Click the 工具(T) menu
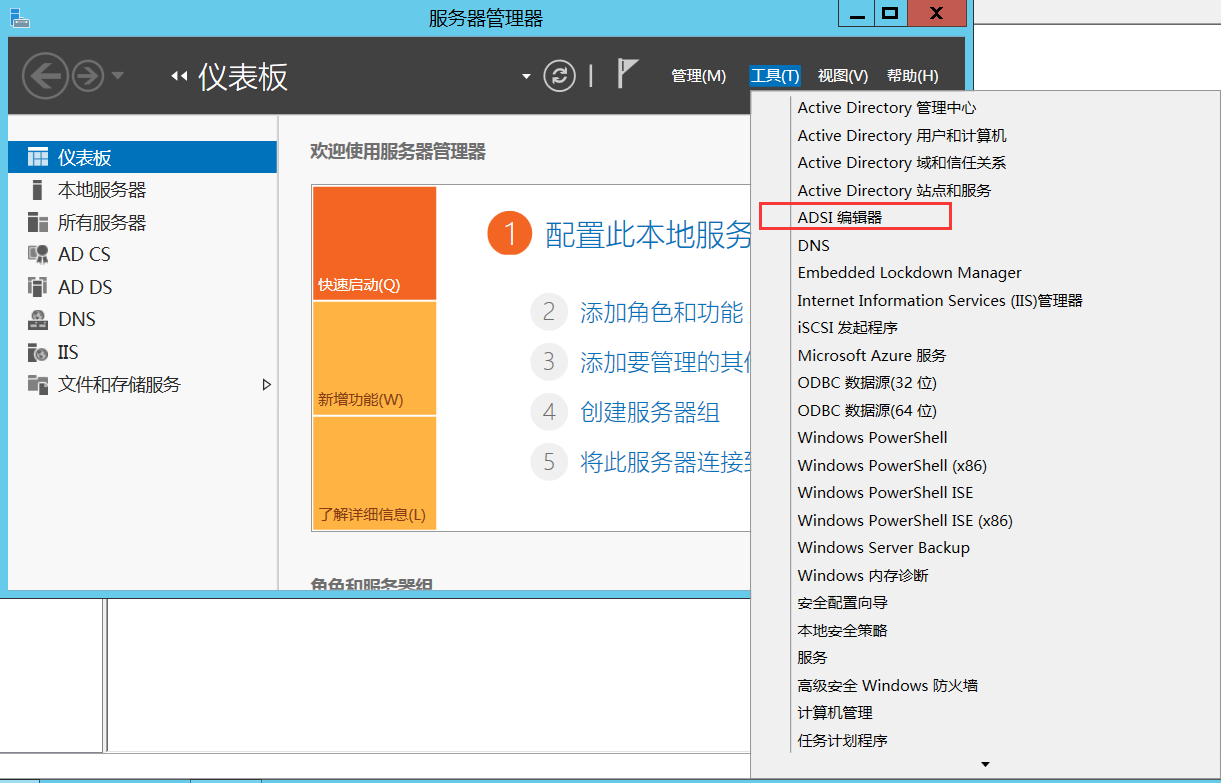 [775, 76]
